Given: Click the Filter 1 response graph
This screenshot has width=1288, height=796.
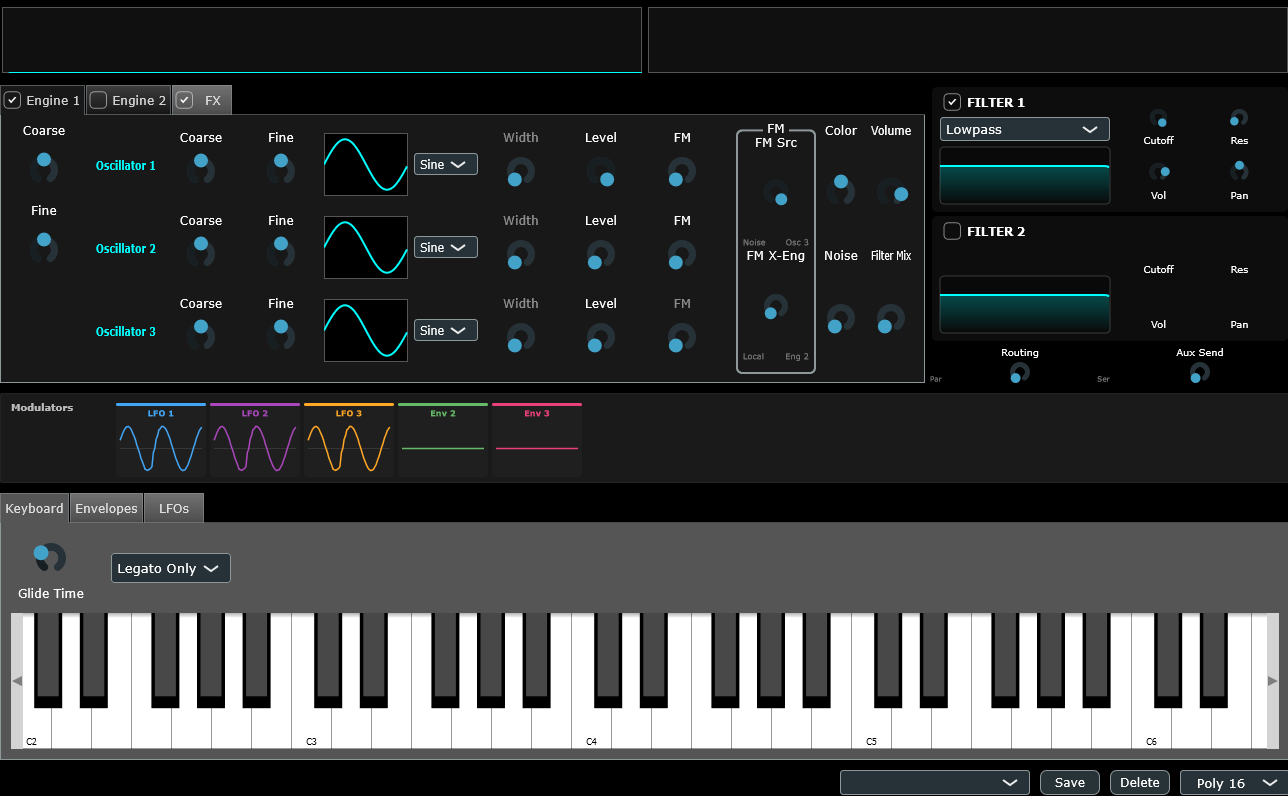Looking at the screenshot, I should [x=1025, y=175].
